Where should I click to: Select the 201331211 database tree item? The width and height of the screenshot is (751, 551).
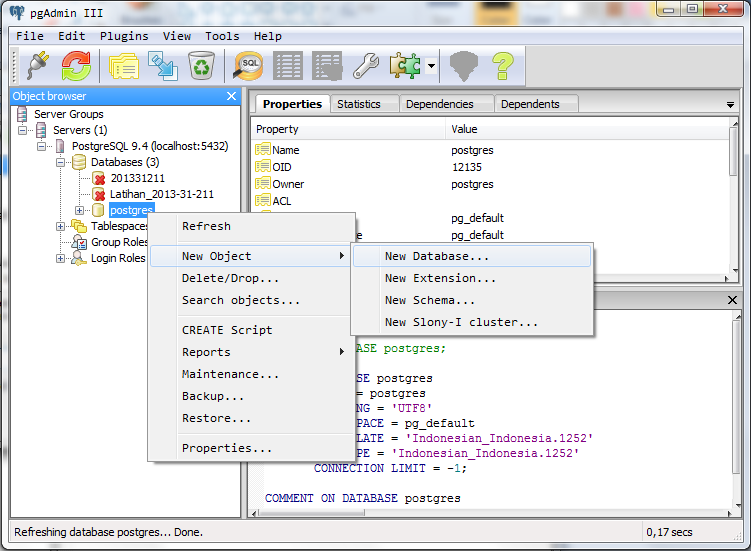[137, 178]
